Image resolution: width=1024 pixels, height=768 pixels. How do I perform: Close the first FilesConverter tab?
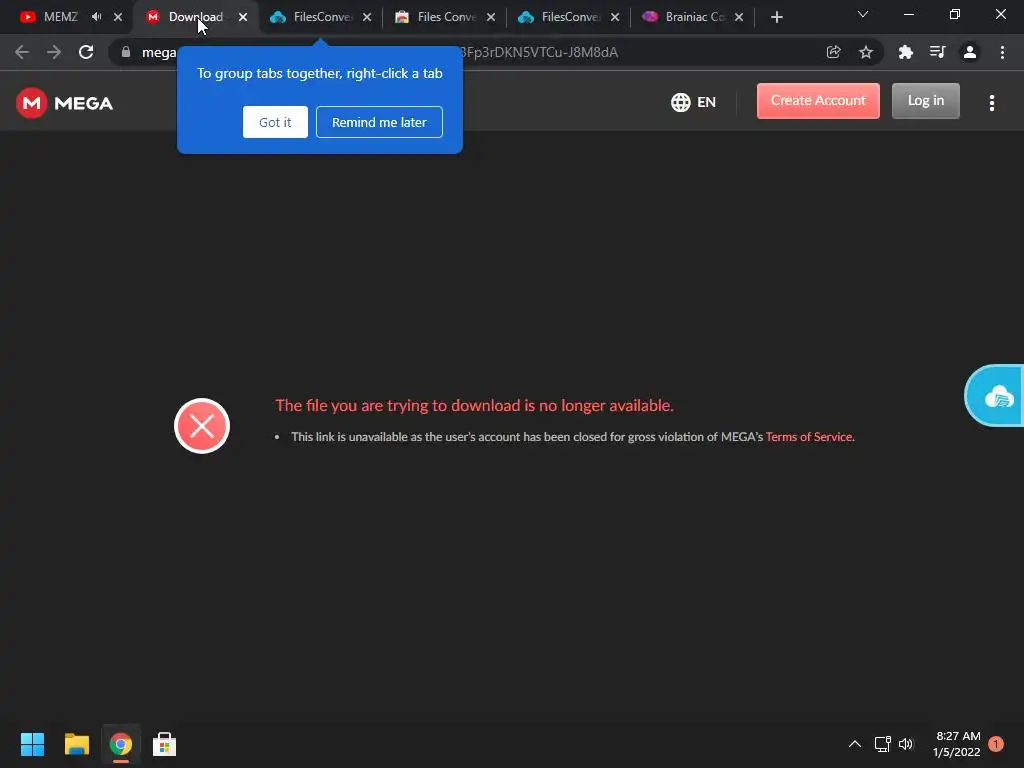[x=367, y=17]
